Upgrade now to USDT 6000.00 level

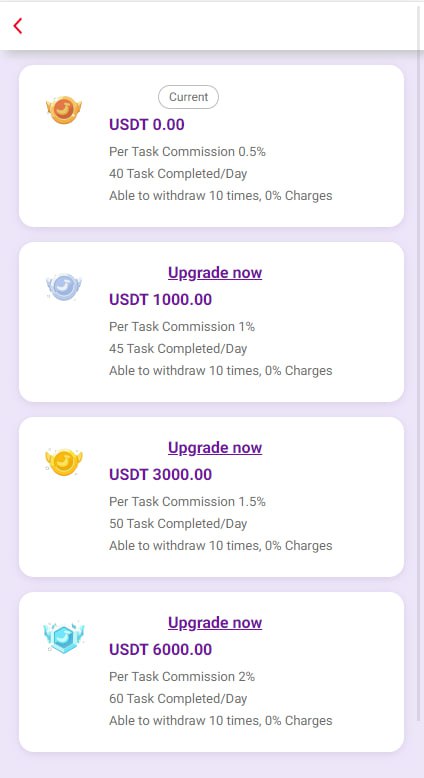click(215, 623)
